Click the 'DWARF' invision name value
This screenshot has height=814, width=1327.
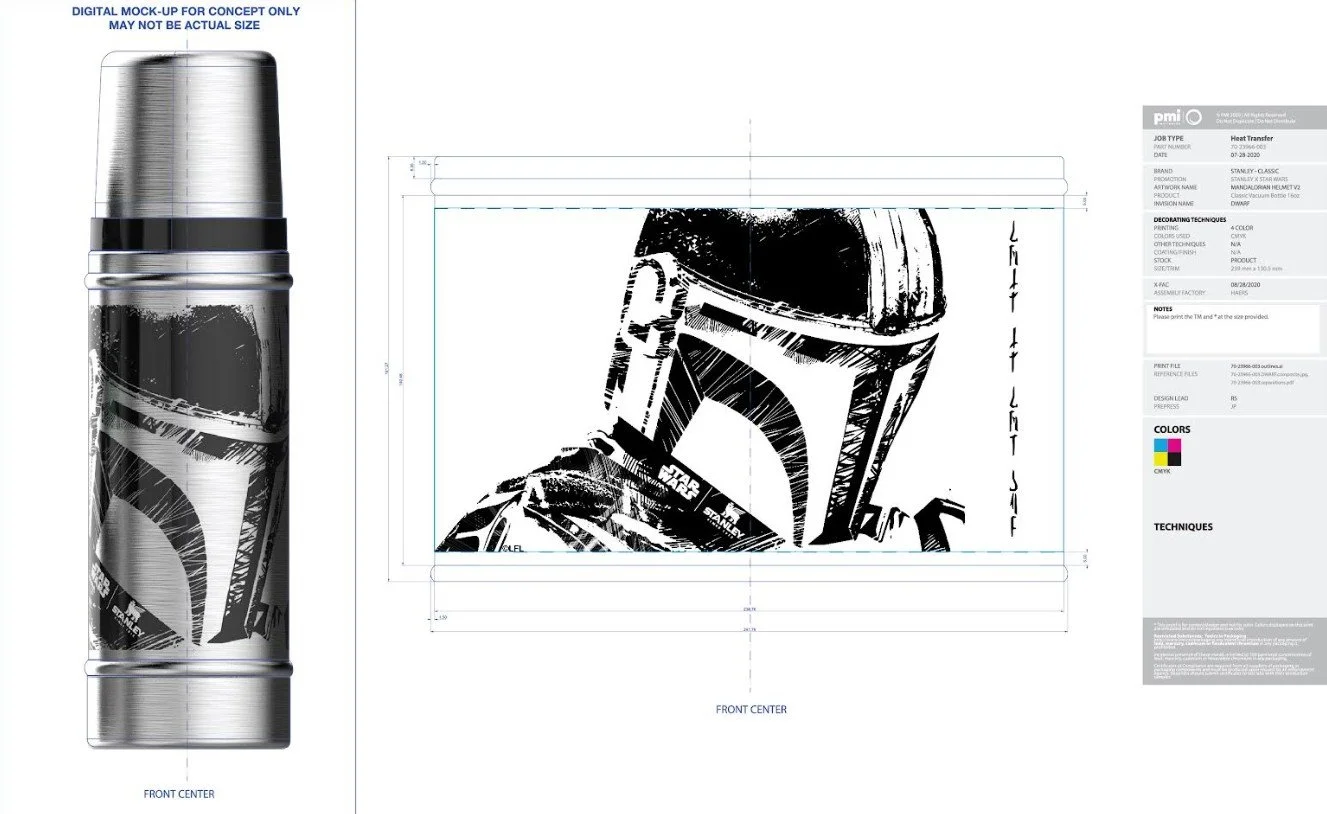(x=1240, y=203)
